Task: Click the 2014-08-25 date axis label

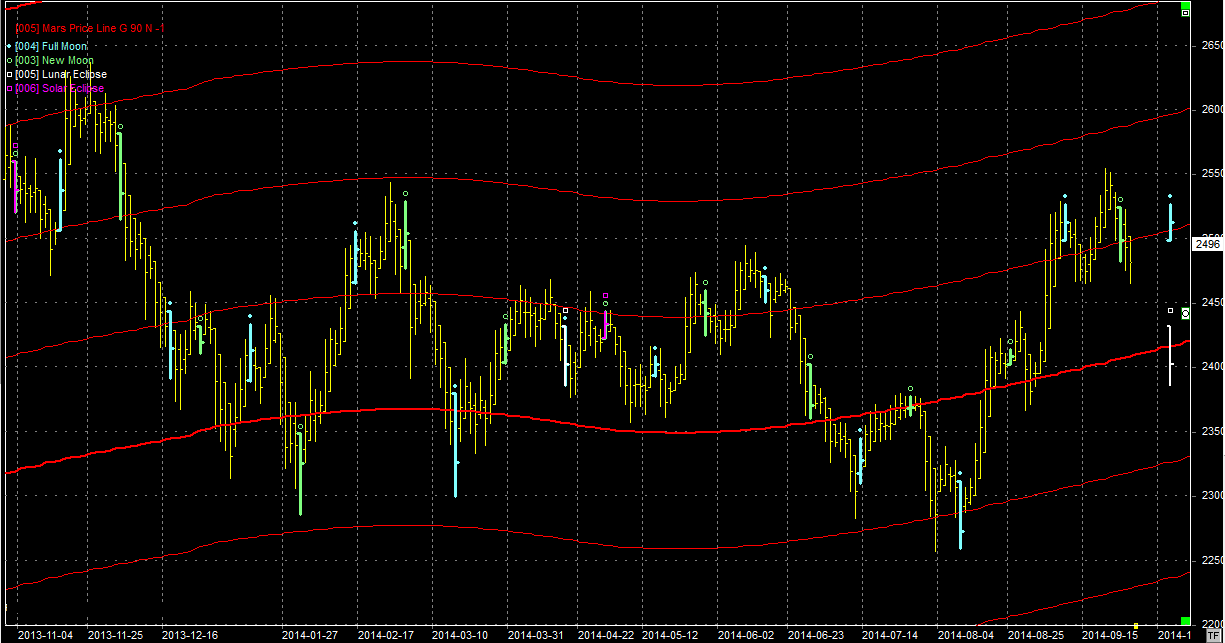Action: 1036,635
